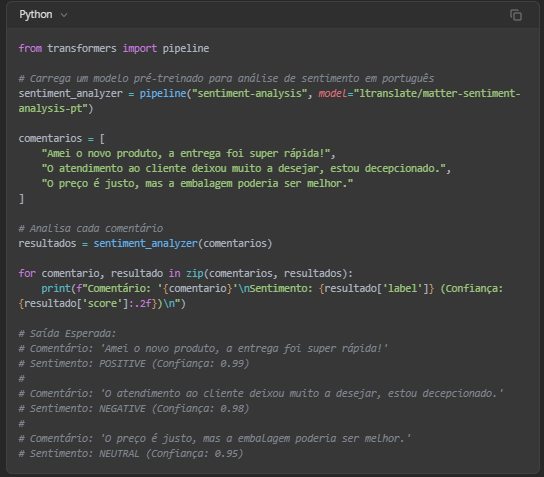Click the 'O preço é justo' string line
The height and width of the screenshot is (477, 544).
point(197,183)
